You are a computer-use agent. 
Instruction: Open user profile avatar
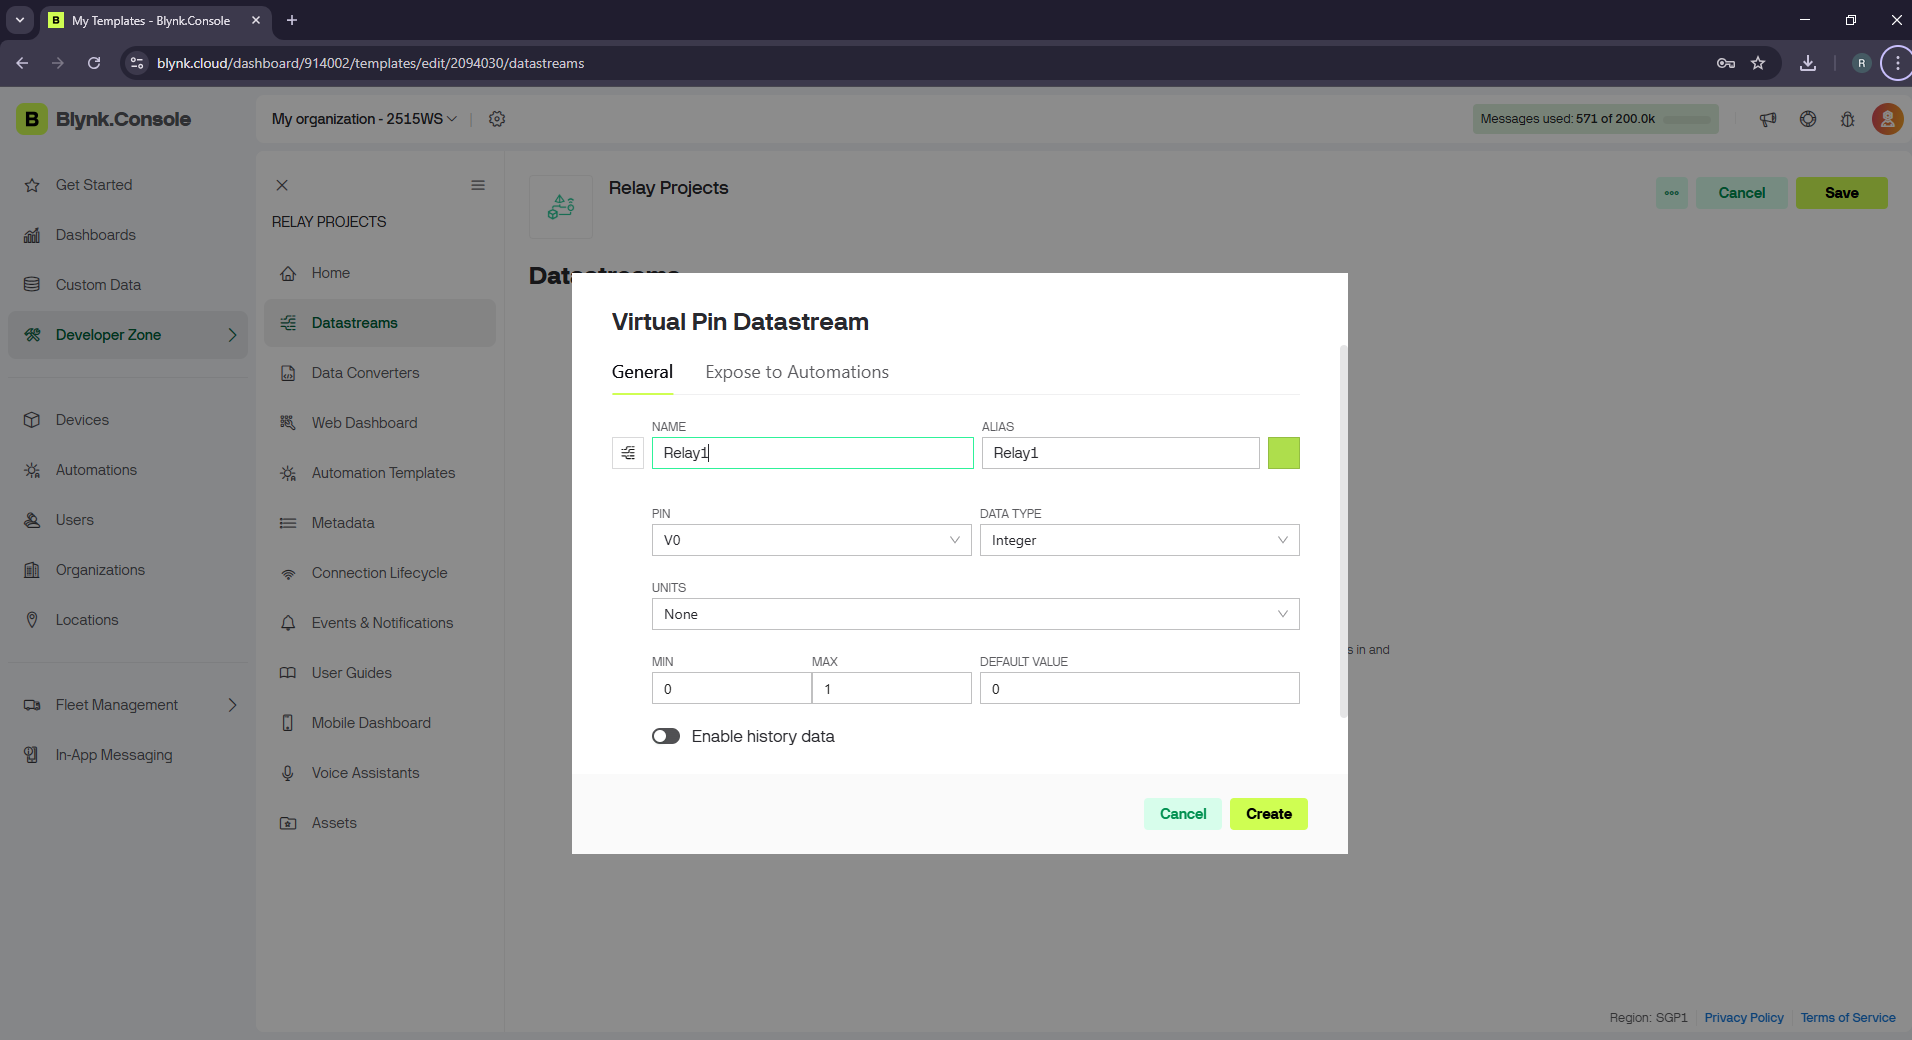(1887, 119)
